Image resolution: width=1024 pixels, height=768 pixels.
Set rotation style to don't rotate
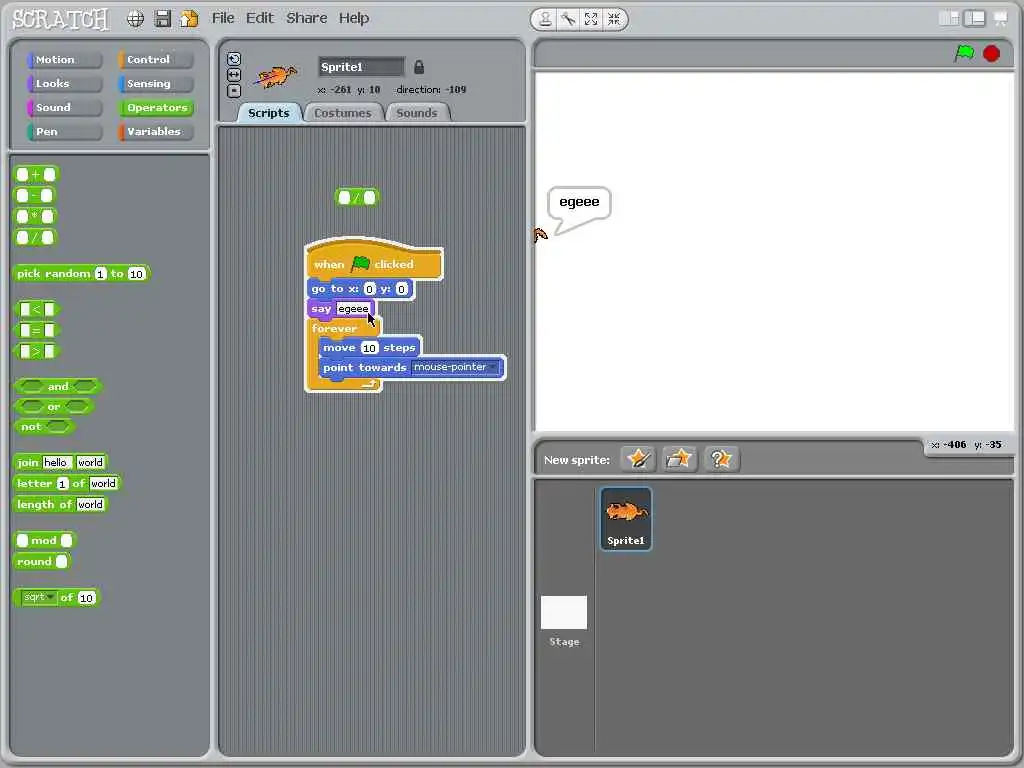pos(234,91)
